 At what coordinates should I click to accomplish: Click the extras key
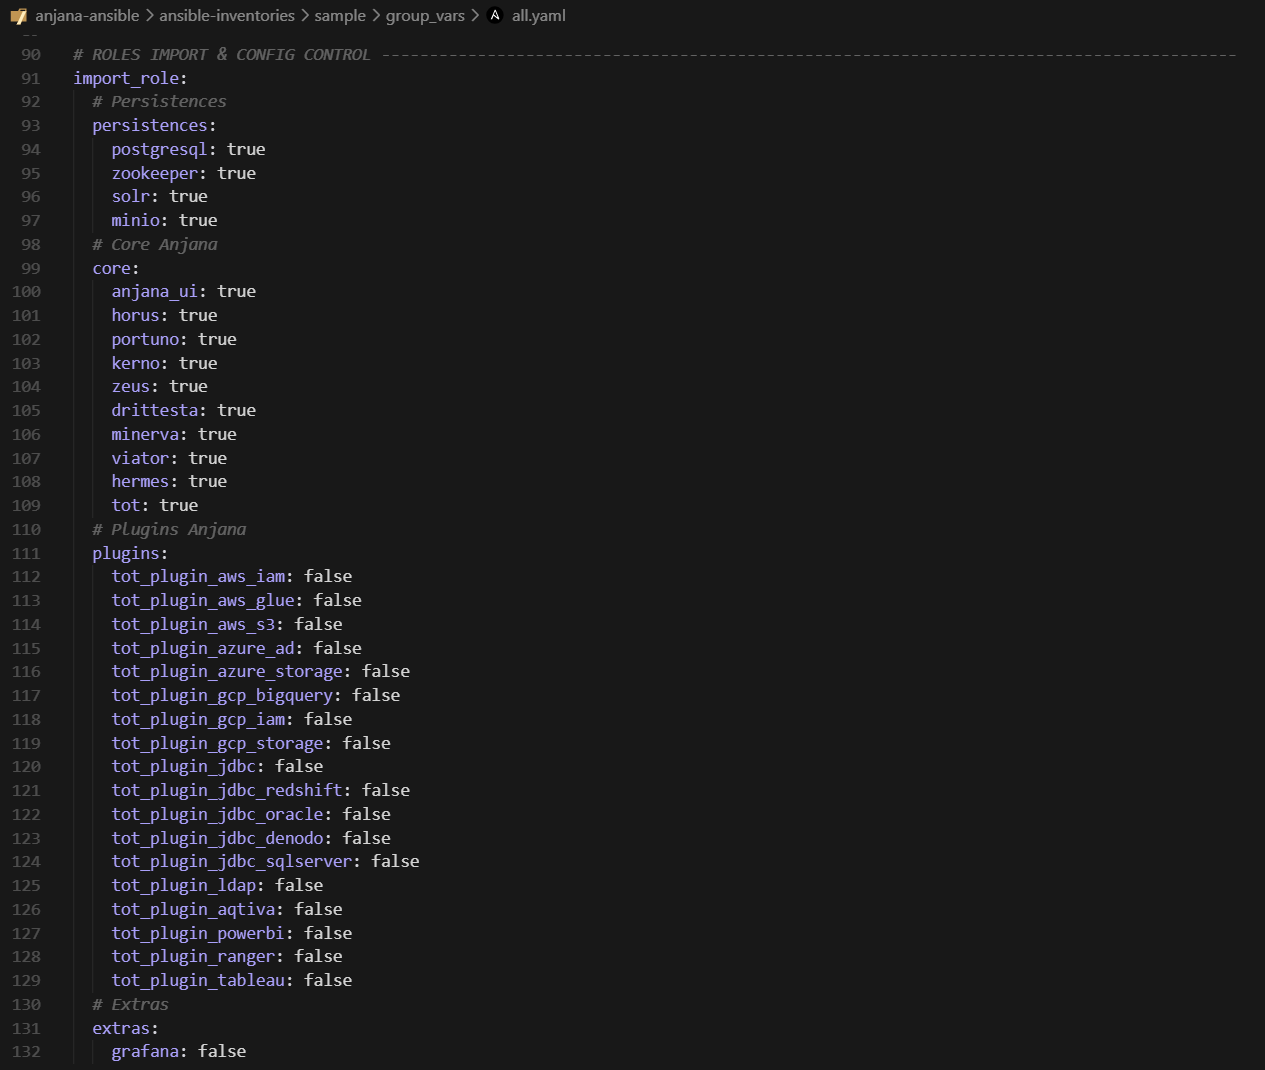click(x=120, y=1028)
